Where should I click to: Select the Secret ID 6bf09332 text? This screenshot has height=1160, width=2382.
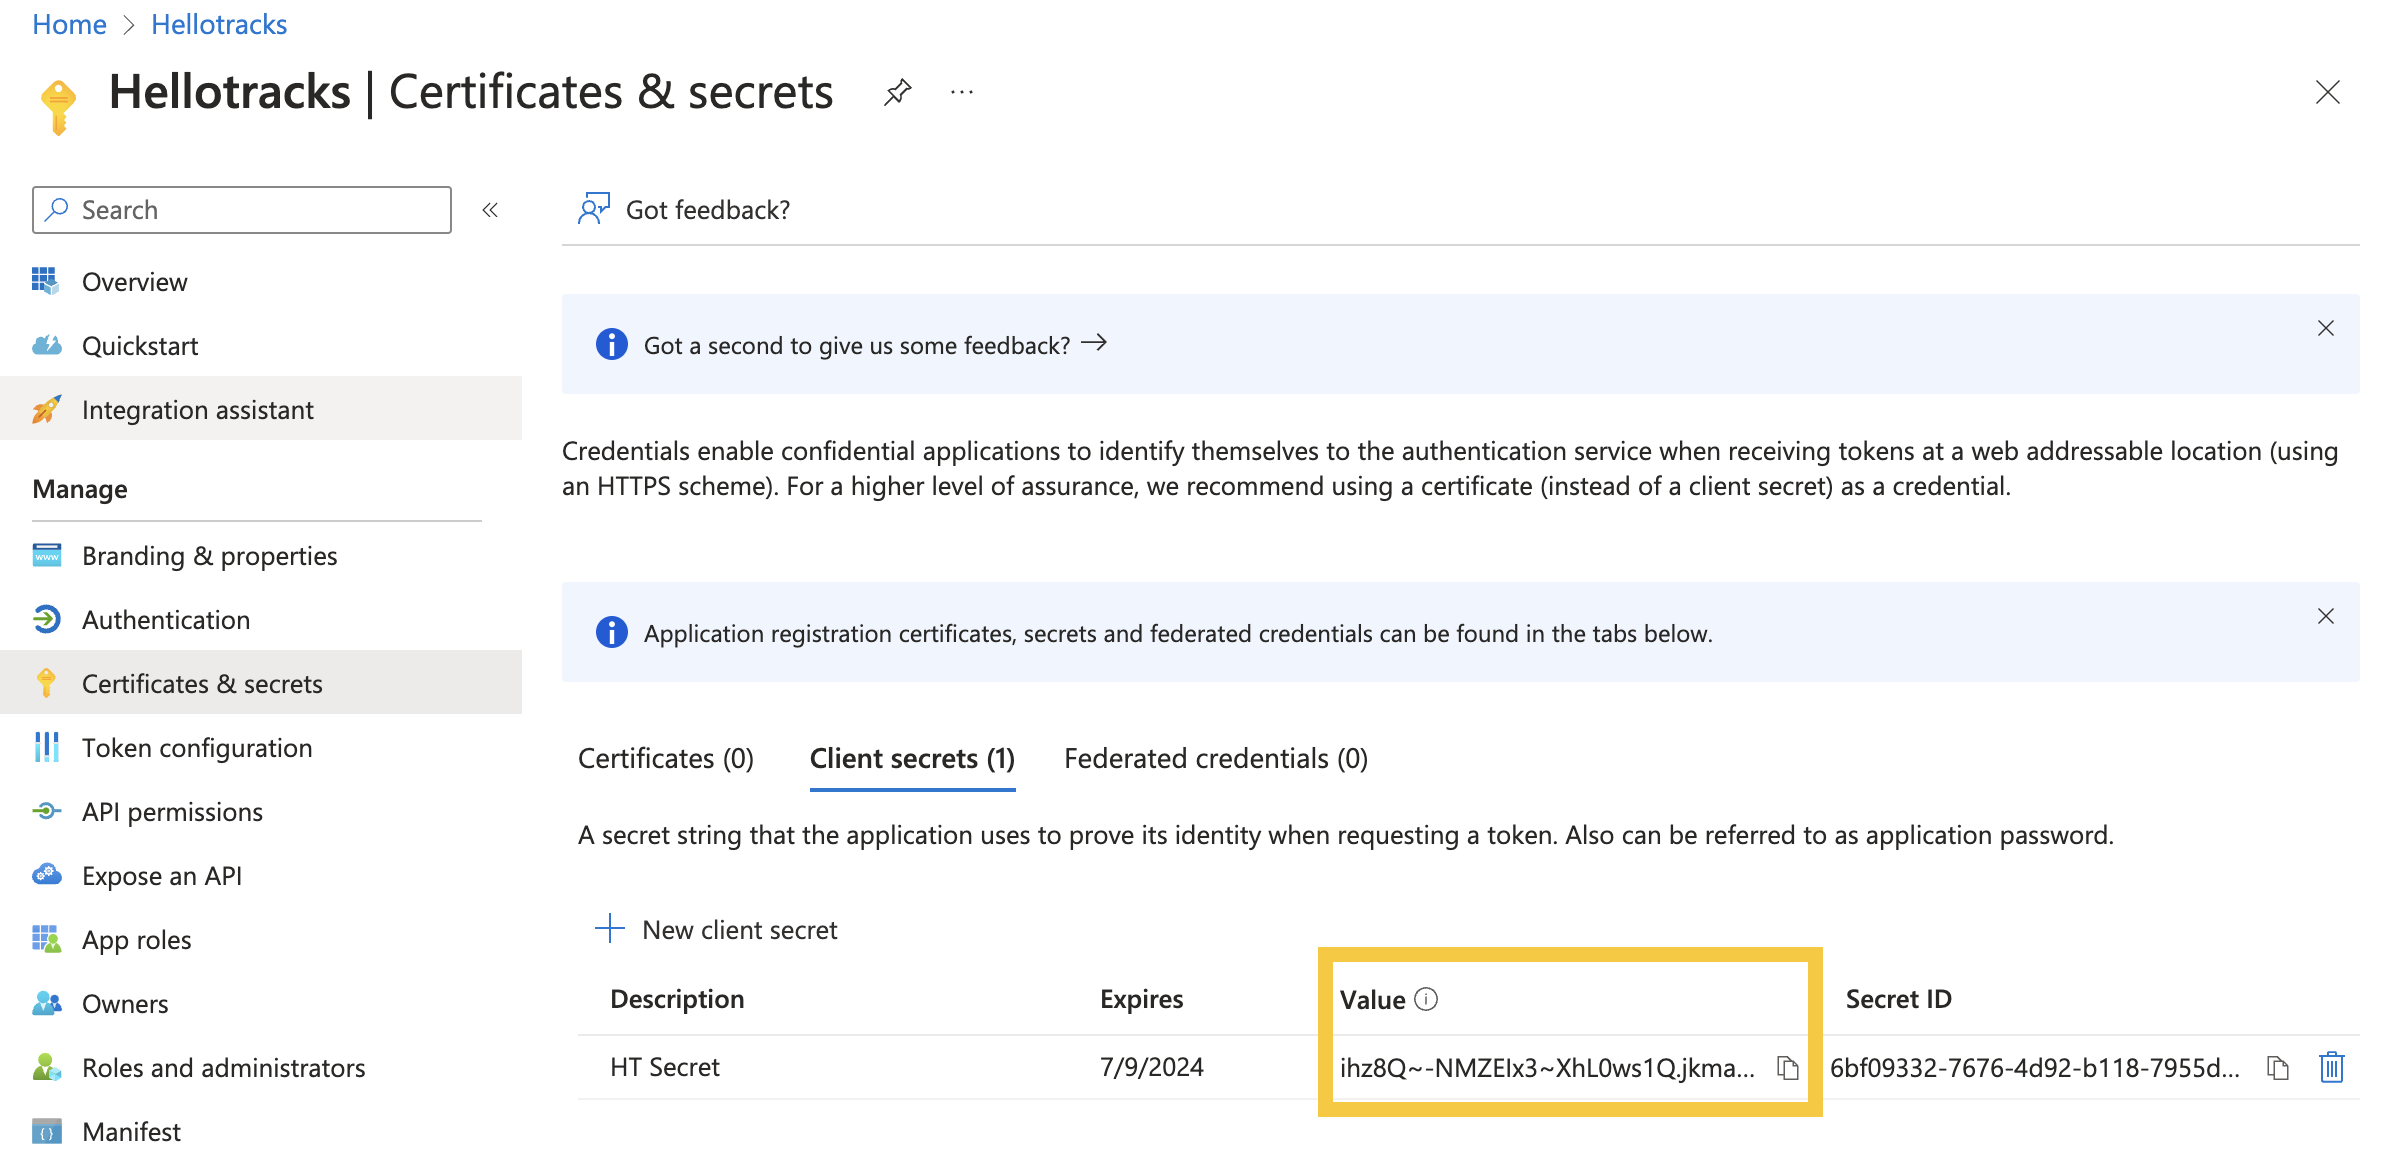[x=2035, y=1068]
